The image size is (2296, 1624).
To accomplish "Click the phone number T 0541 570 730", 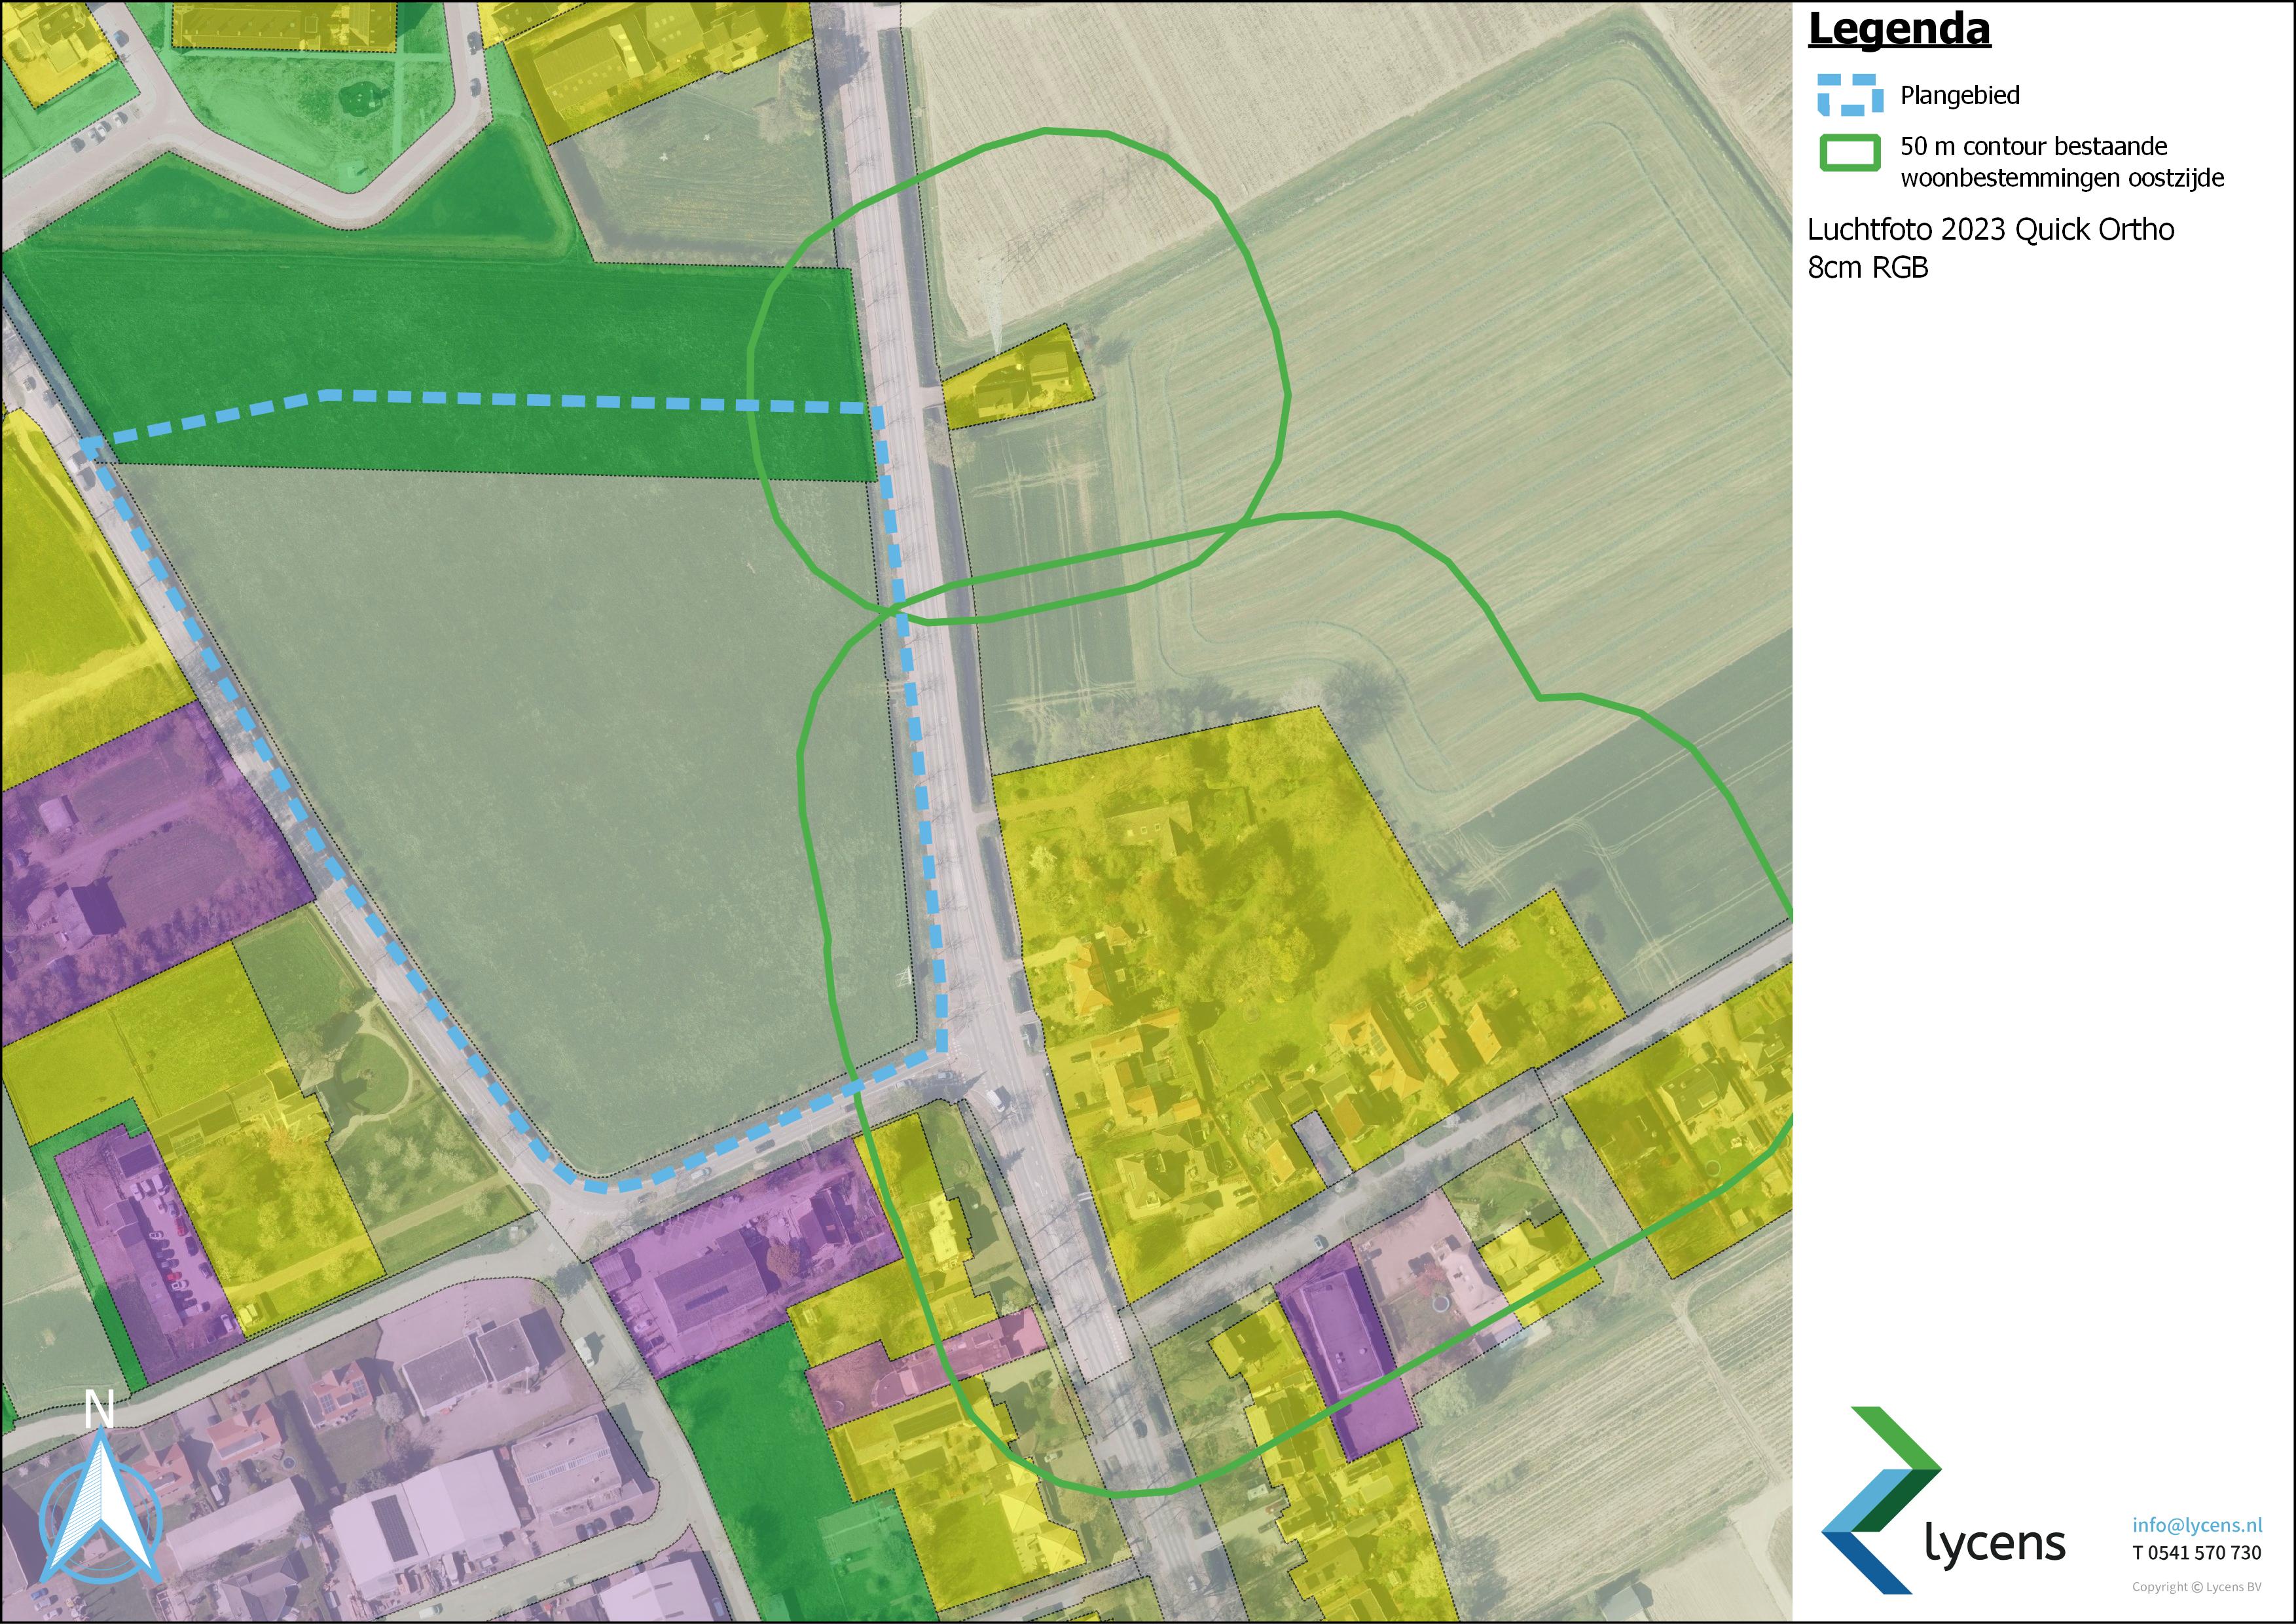I will click(2197, 1553).
